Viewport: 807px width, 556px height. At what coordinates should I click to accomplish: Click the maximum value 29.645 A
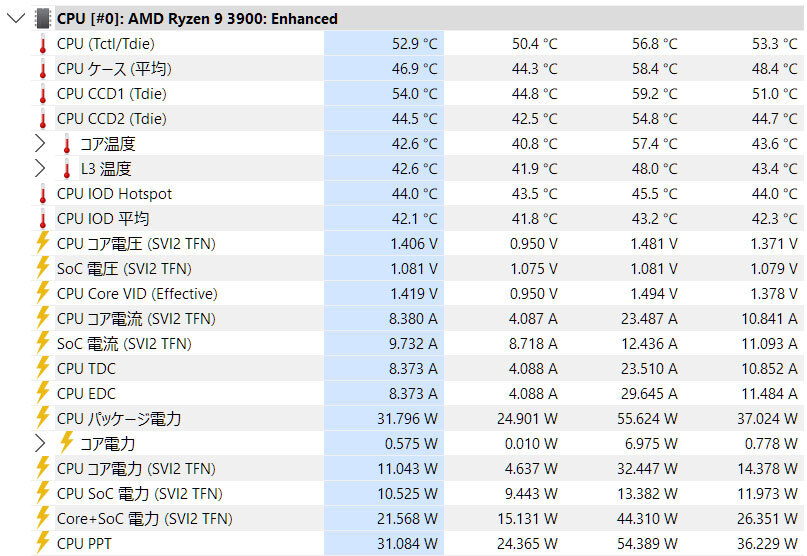(x=649, y=393)
